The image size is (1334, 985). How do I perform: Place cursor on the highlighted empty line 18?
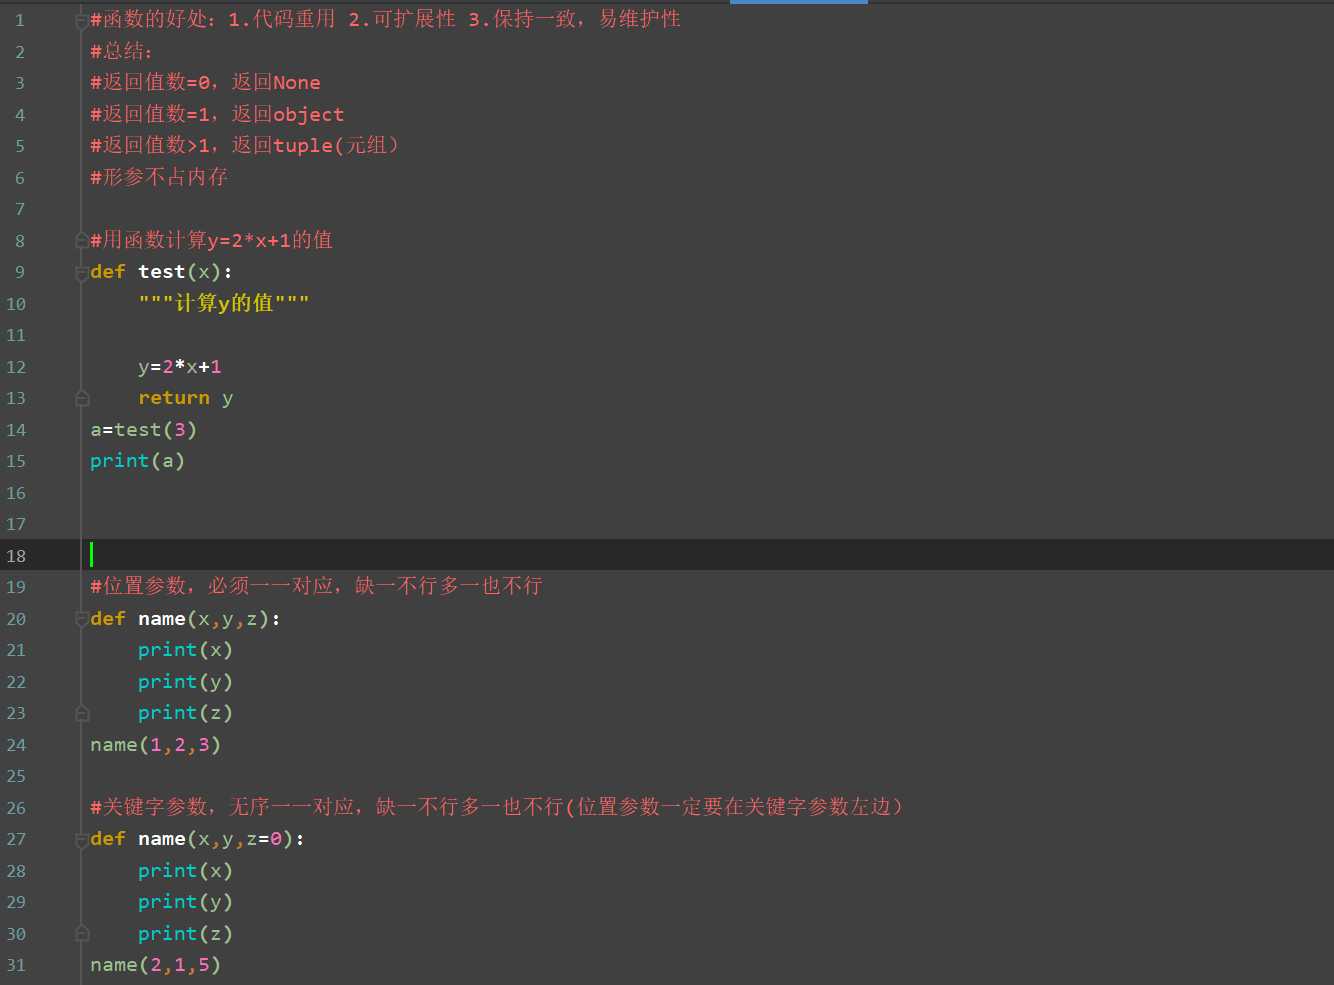(706, 555)
